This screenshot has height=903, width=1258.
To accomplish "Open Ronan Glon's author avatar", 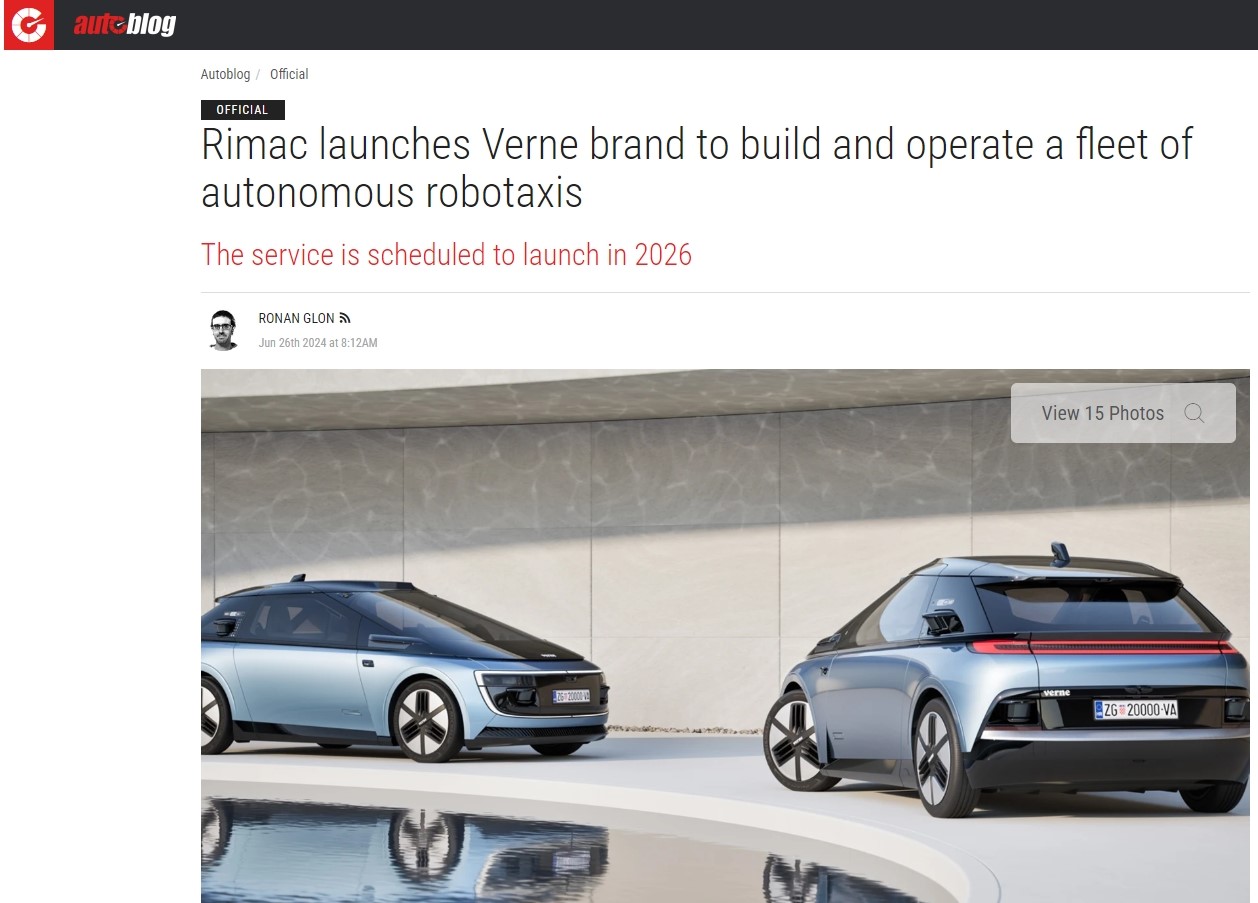I will [x=224, y=330].
